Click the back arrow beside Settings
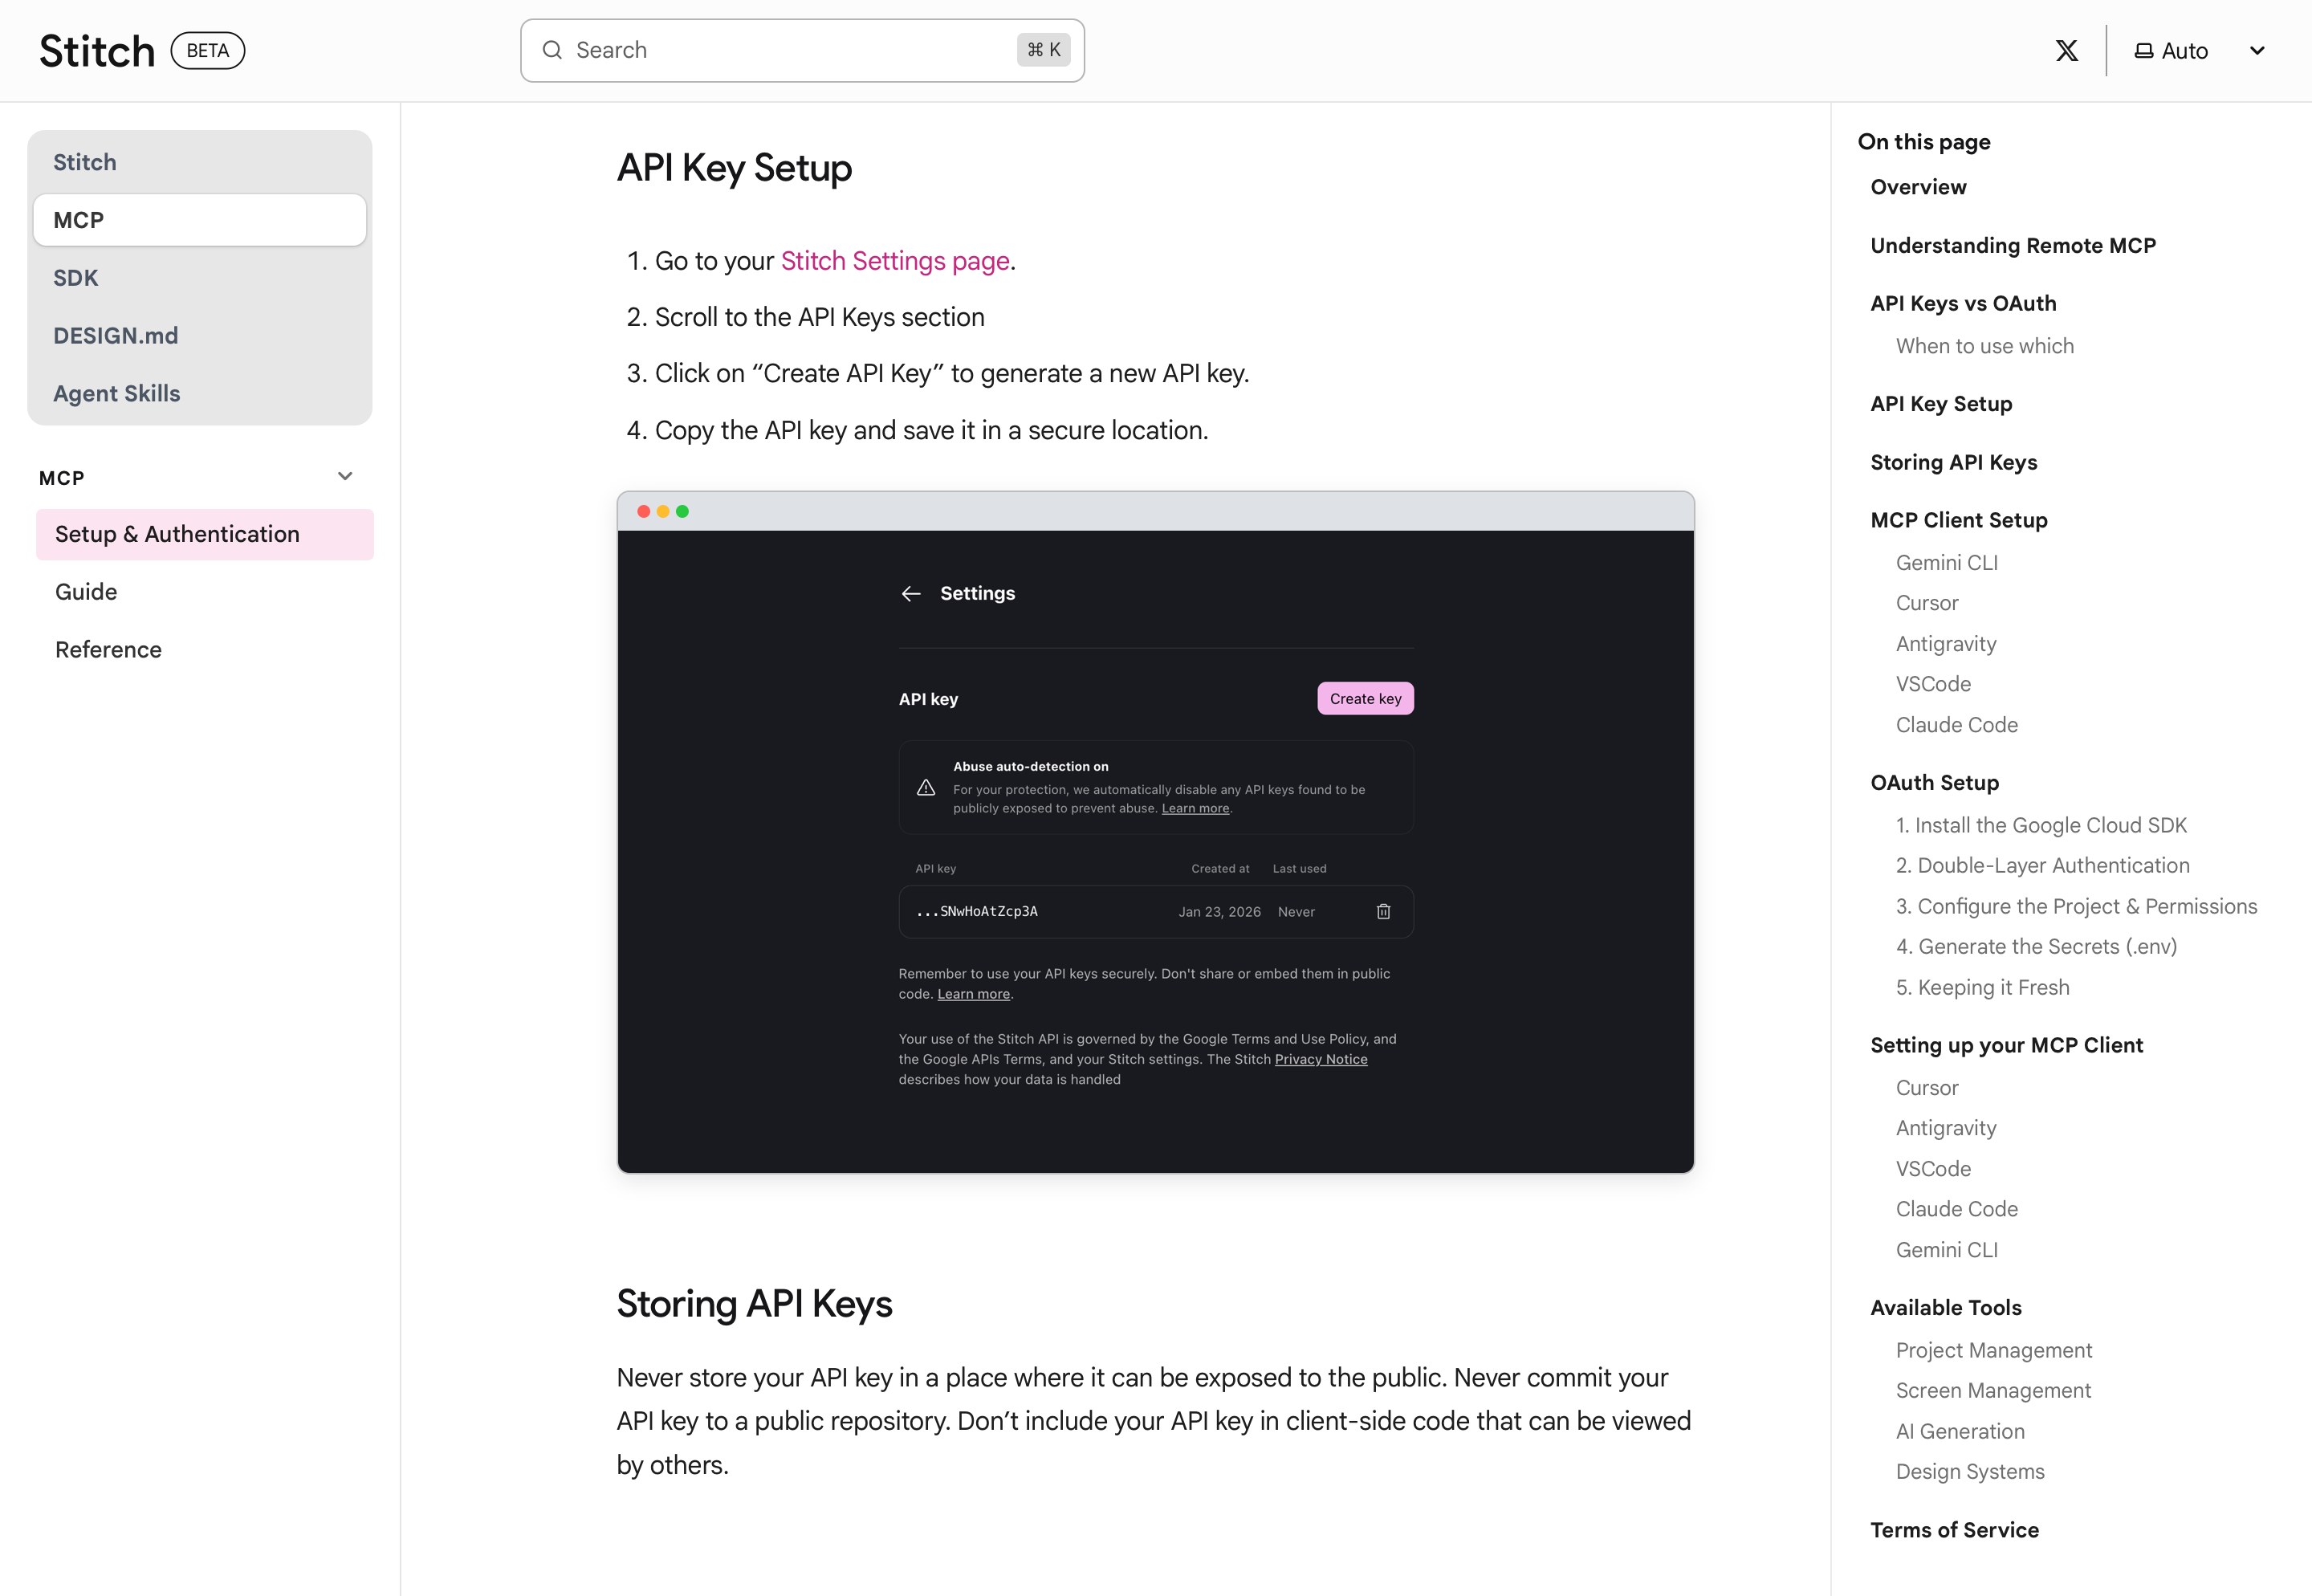 pos(910,594)
